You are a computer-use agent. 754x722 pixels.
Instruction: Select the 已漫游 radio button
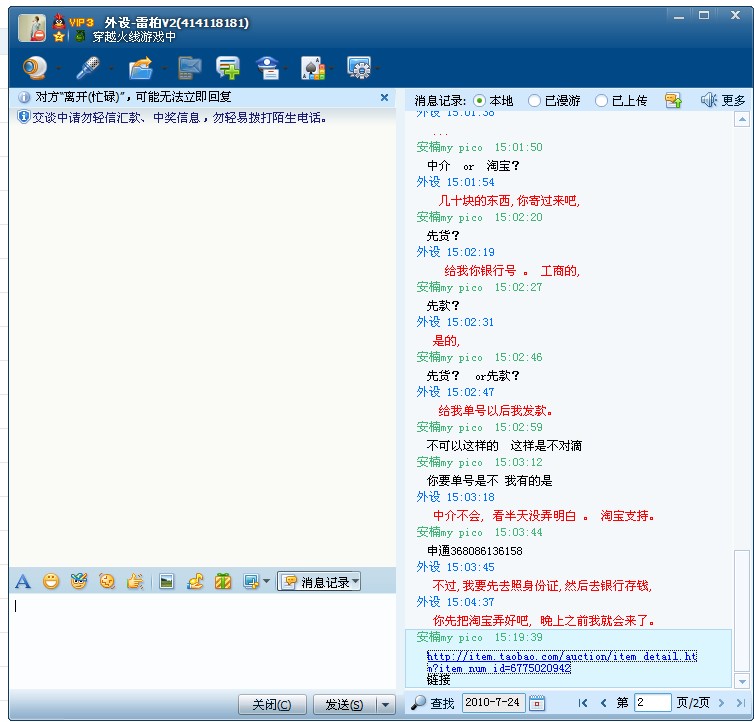click(x=534, y=101)
